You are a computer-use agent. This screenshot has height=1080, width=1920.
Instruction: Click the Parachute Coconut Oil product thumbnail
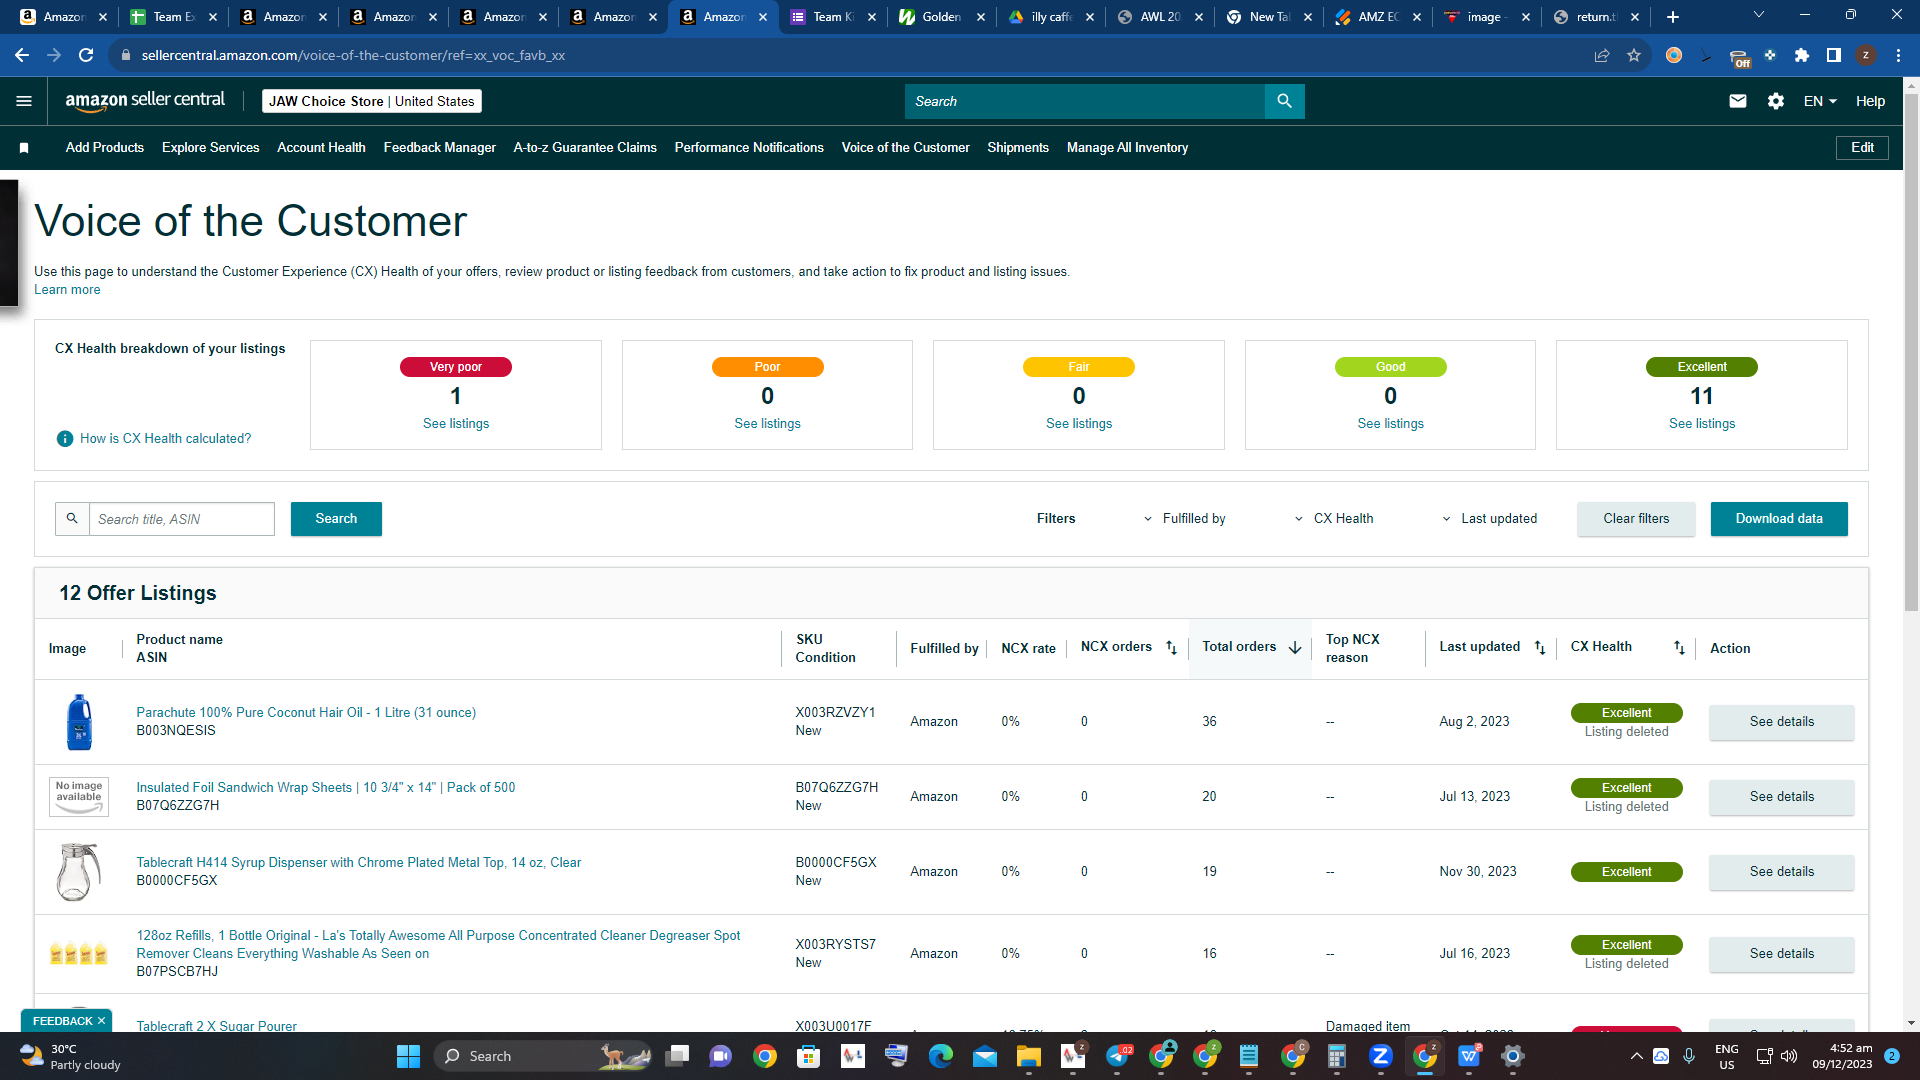[x=79, y=722]
